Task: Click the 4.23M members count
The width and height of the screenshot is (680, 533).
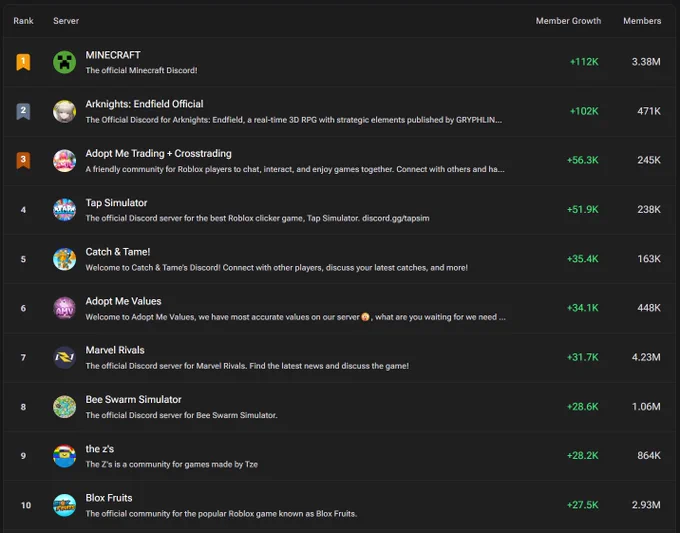Action: click(646, 357)
